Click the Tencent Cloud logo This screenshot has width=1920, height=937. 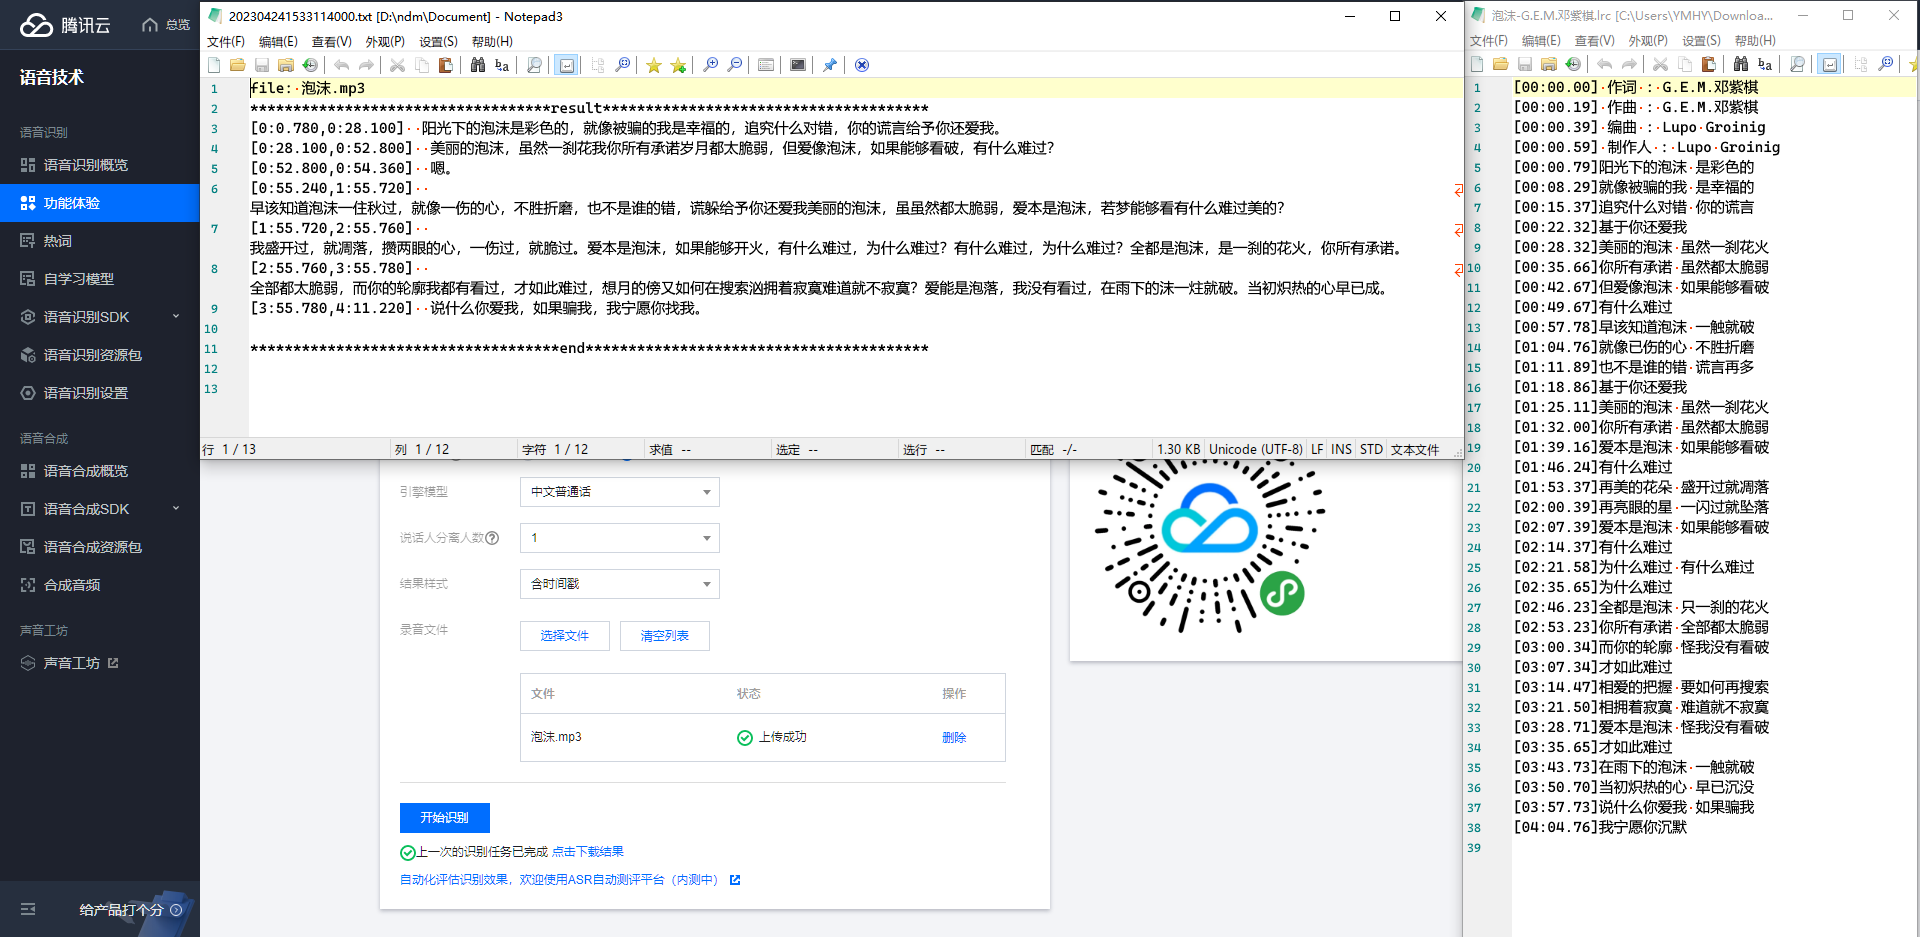click(x=65, y=25)
